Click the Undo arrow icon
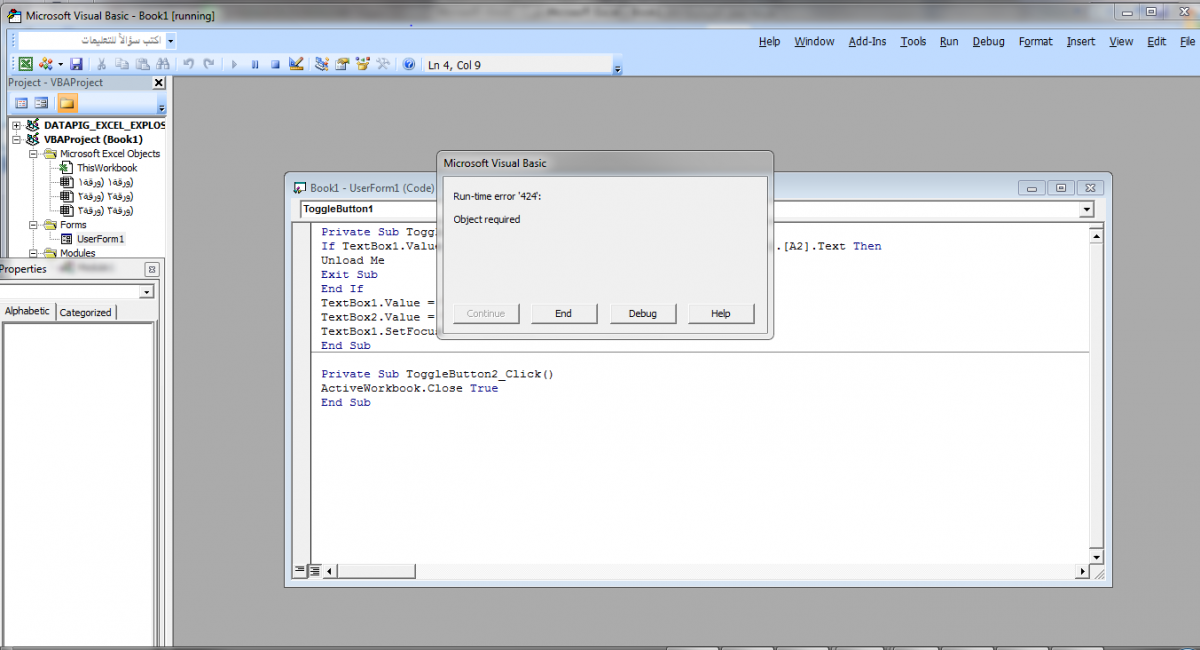The height and width of the screenshot is (650, 1200). (188, 64)
